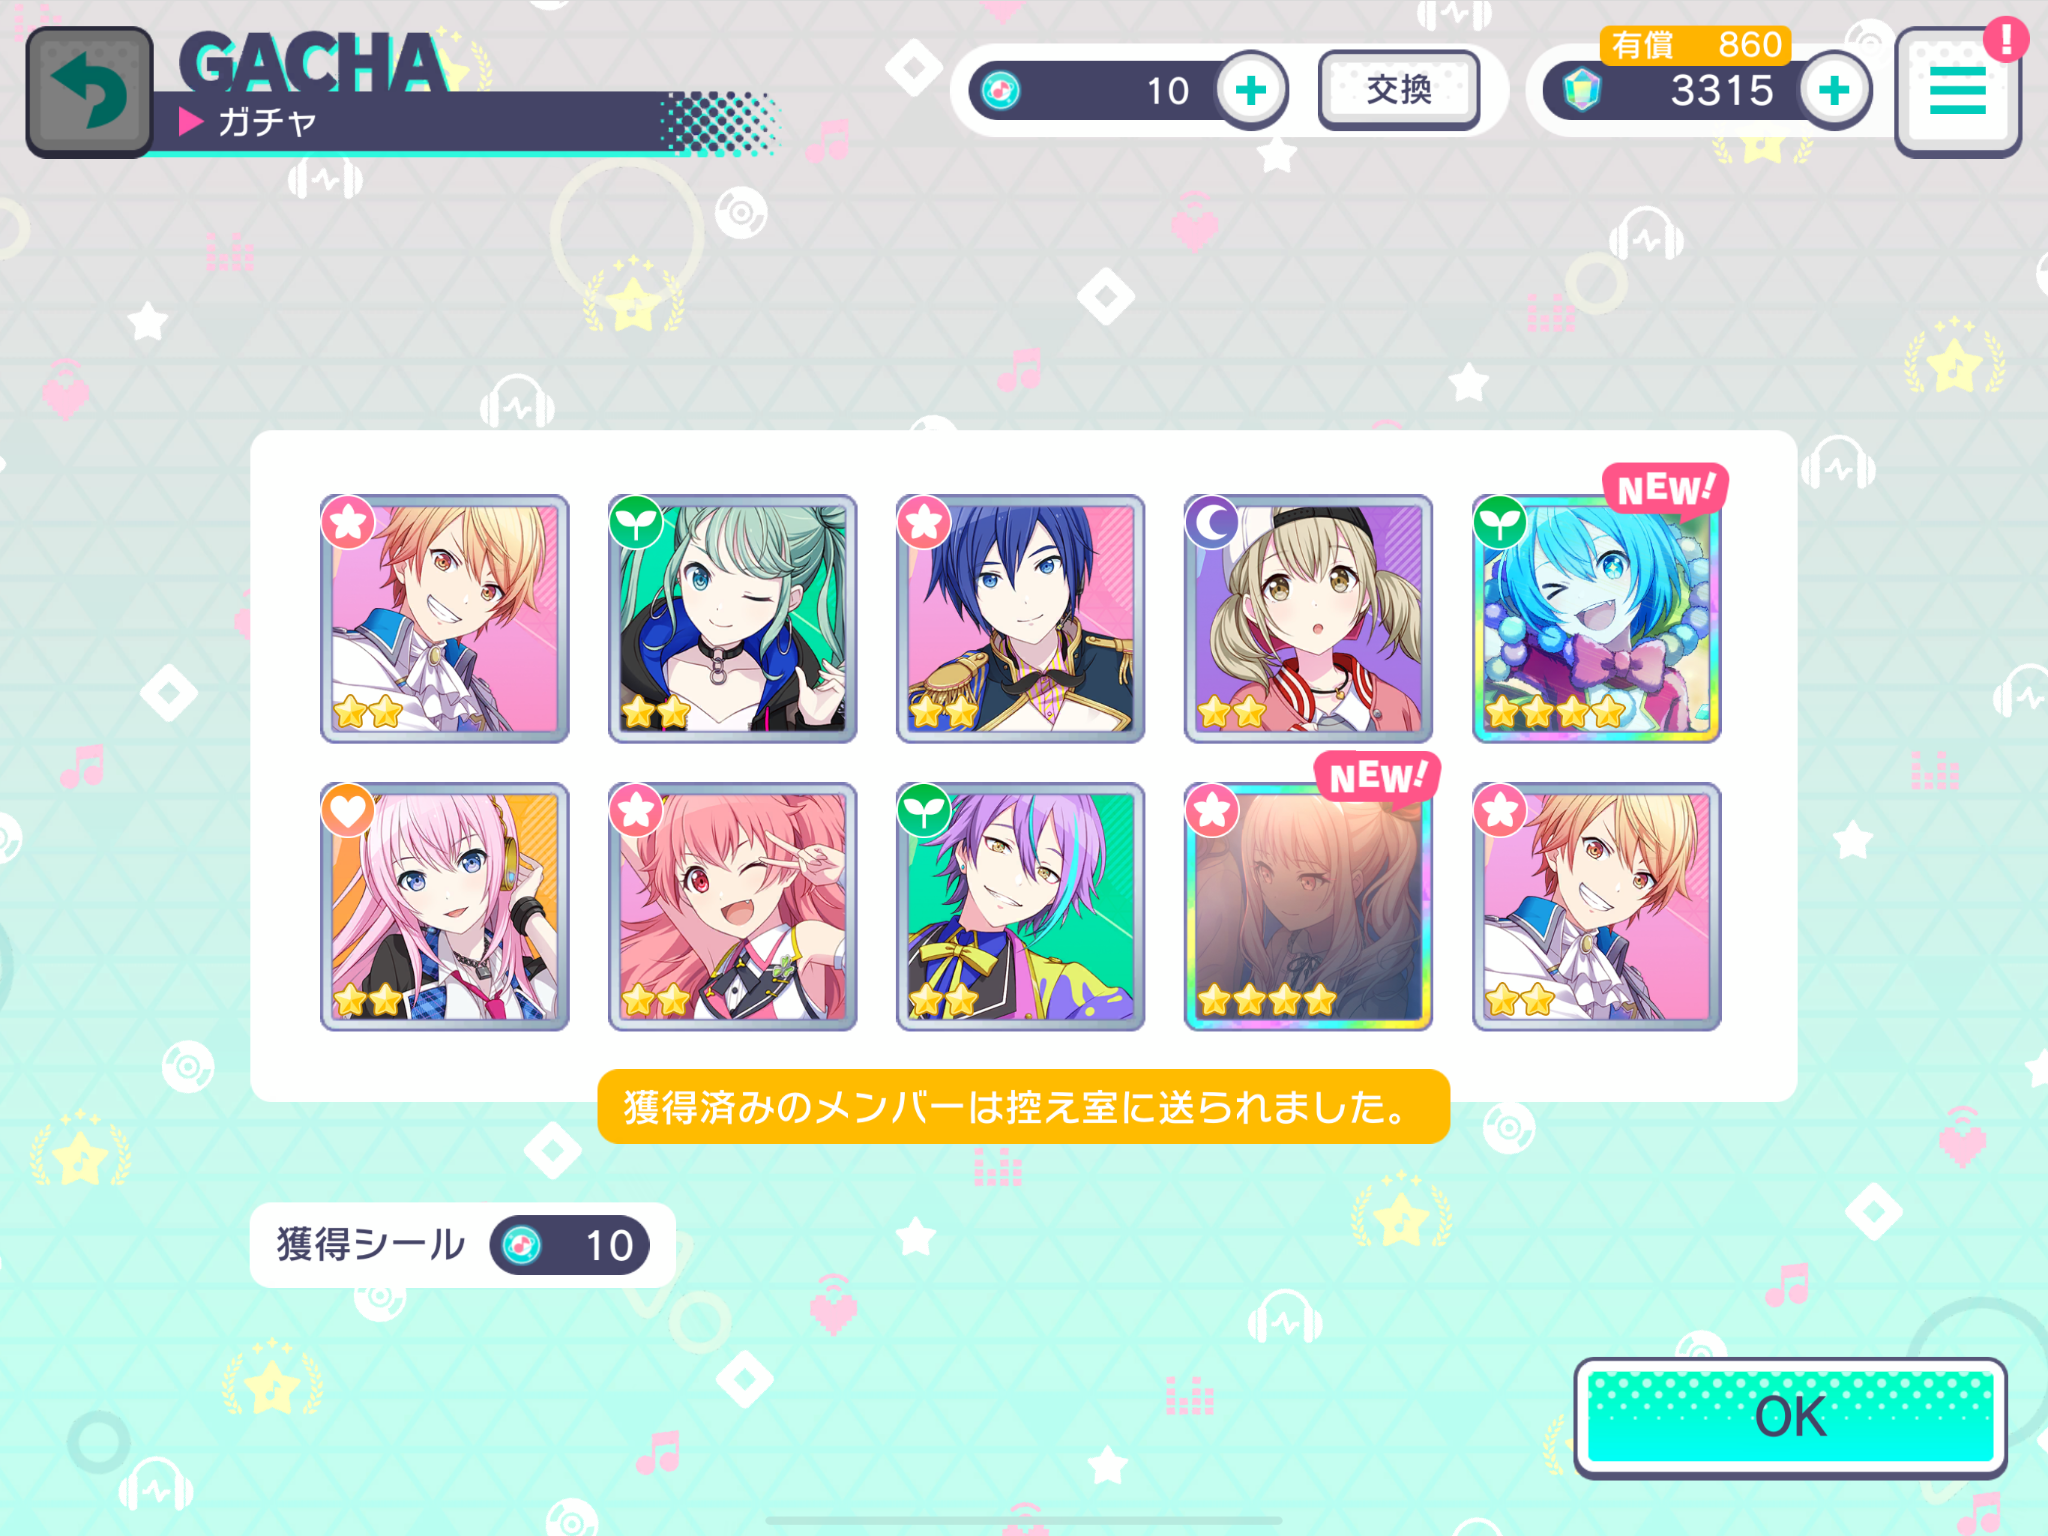Tap the yellow 獲得済みのメンバー notice banner
This screenshot has height=1536, width=2048.
coord(1023,1107)
